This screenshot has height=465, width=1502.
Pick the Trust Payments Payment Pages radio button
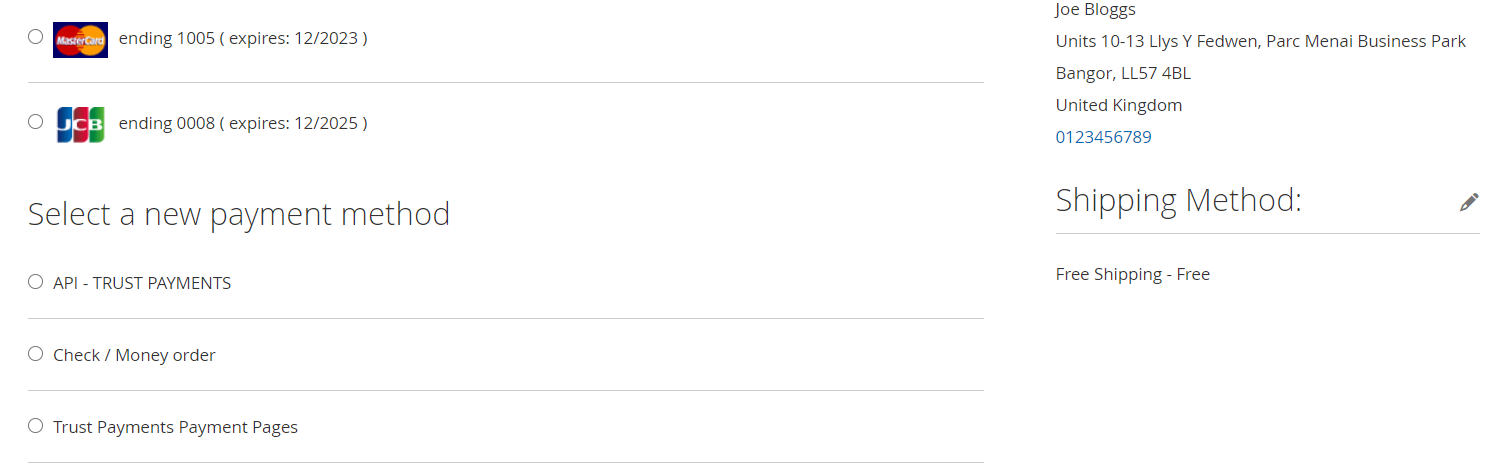(36, 426)
